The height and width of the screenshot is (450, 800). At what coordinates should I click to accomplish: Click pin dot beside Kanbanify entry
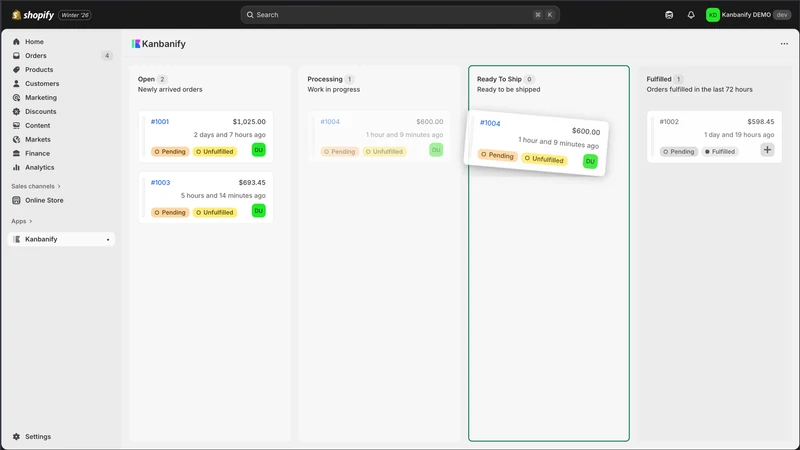point(108,240)
